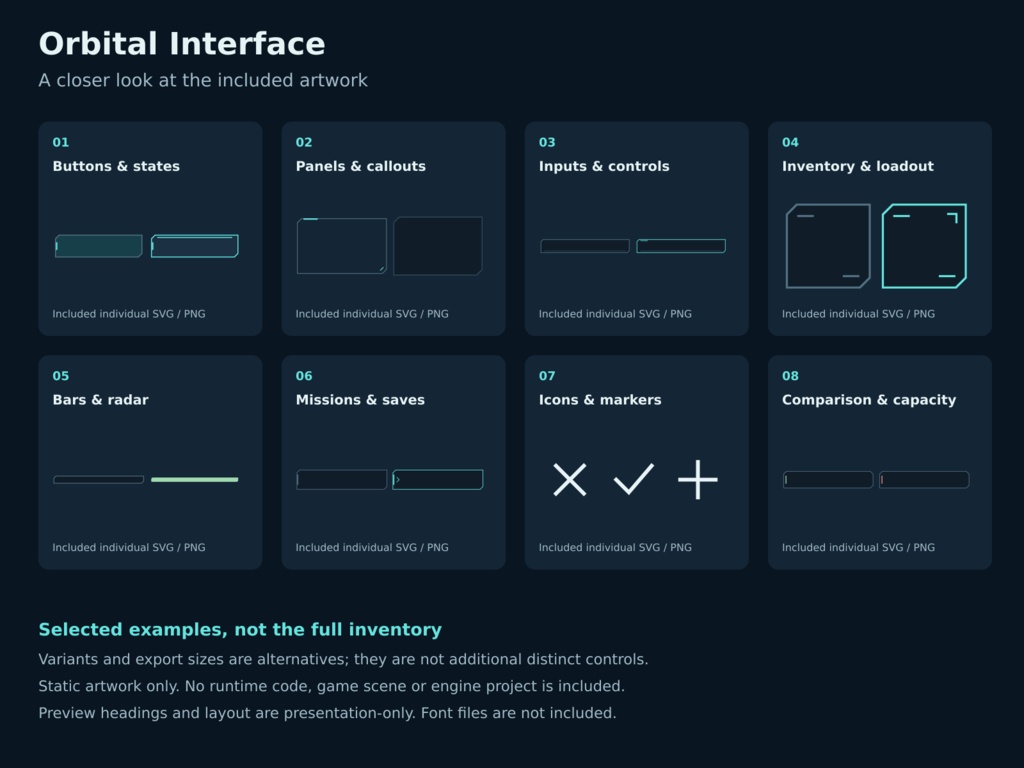Image resolution: width=1024 pixels, height=768 pixels.
Task: Open the Comparison & capacity card title
Action: tap(869, 400)
